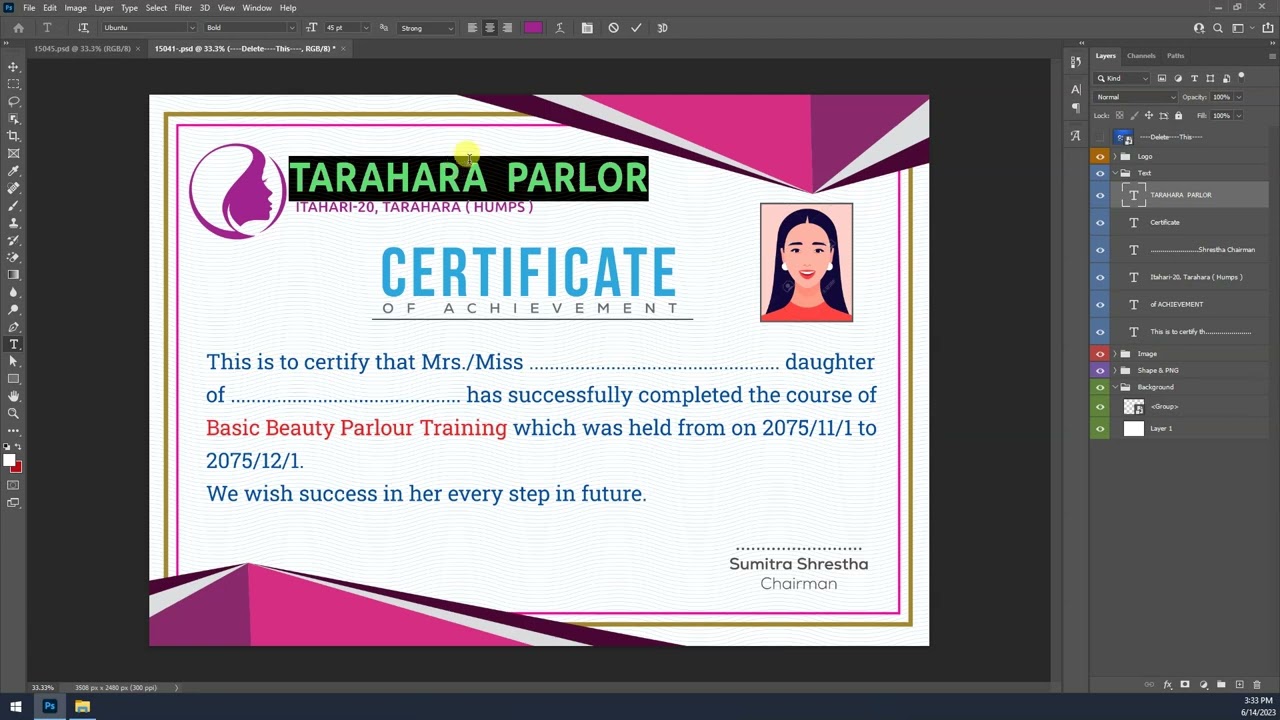Cancel current text edits

pyautogui.click(x=613, y=28)
